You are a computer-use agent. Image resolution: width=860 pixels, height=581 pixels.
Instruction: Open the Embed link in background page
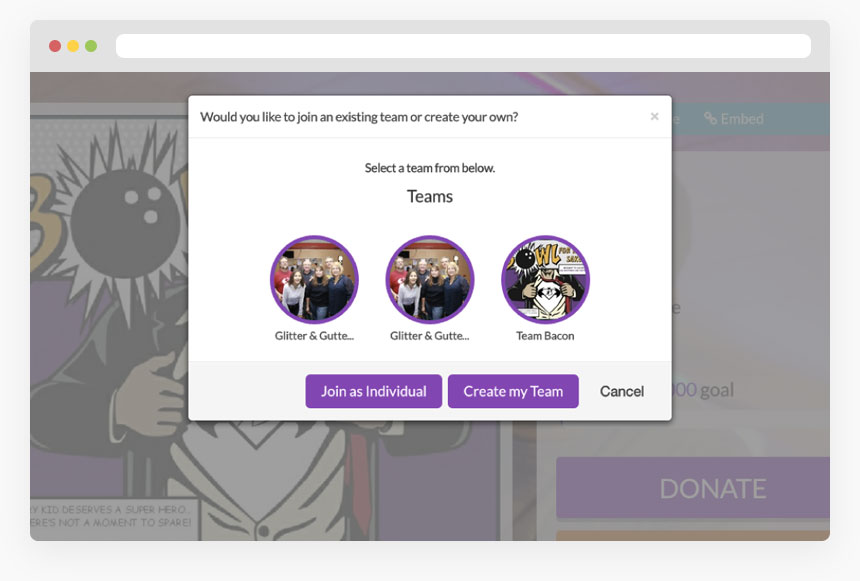(734, 119)
